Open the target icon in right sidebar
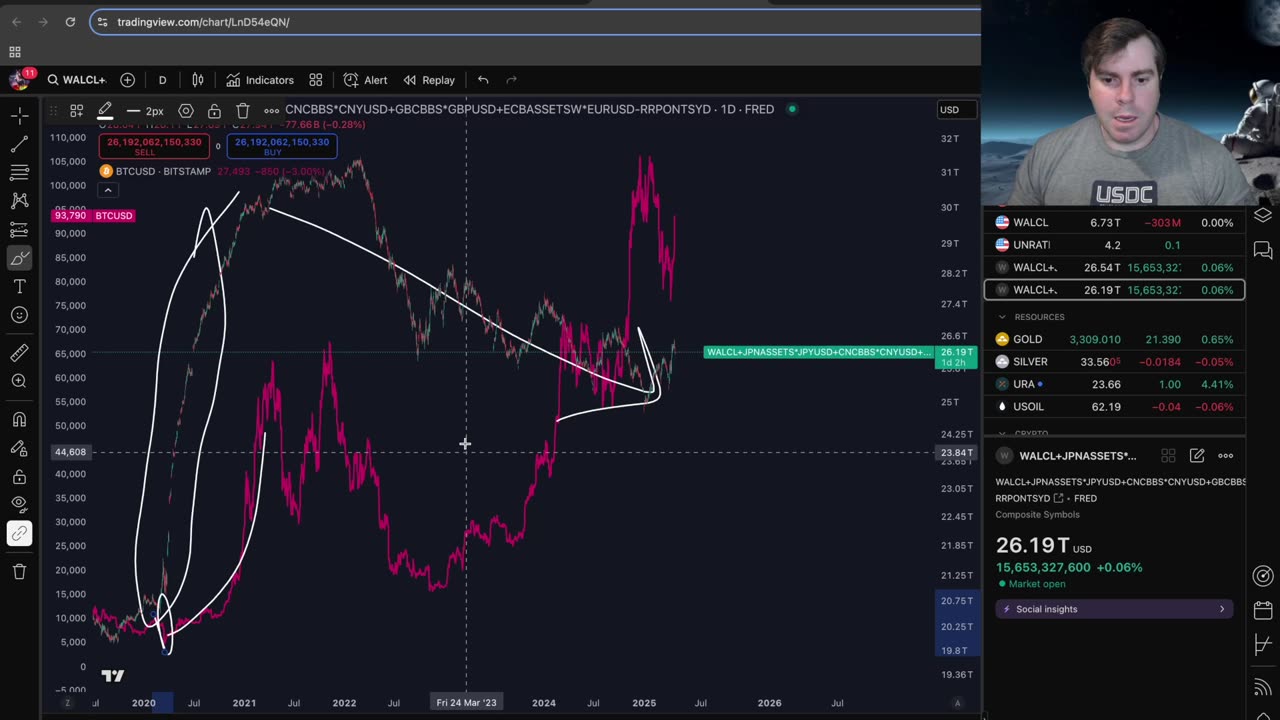The image size is (1280, 720). click(x=1262, y=576)
